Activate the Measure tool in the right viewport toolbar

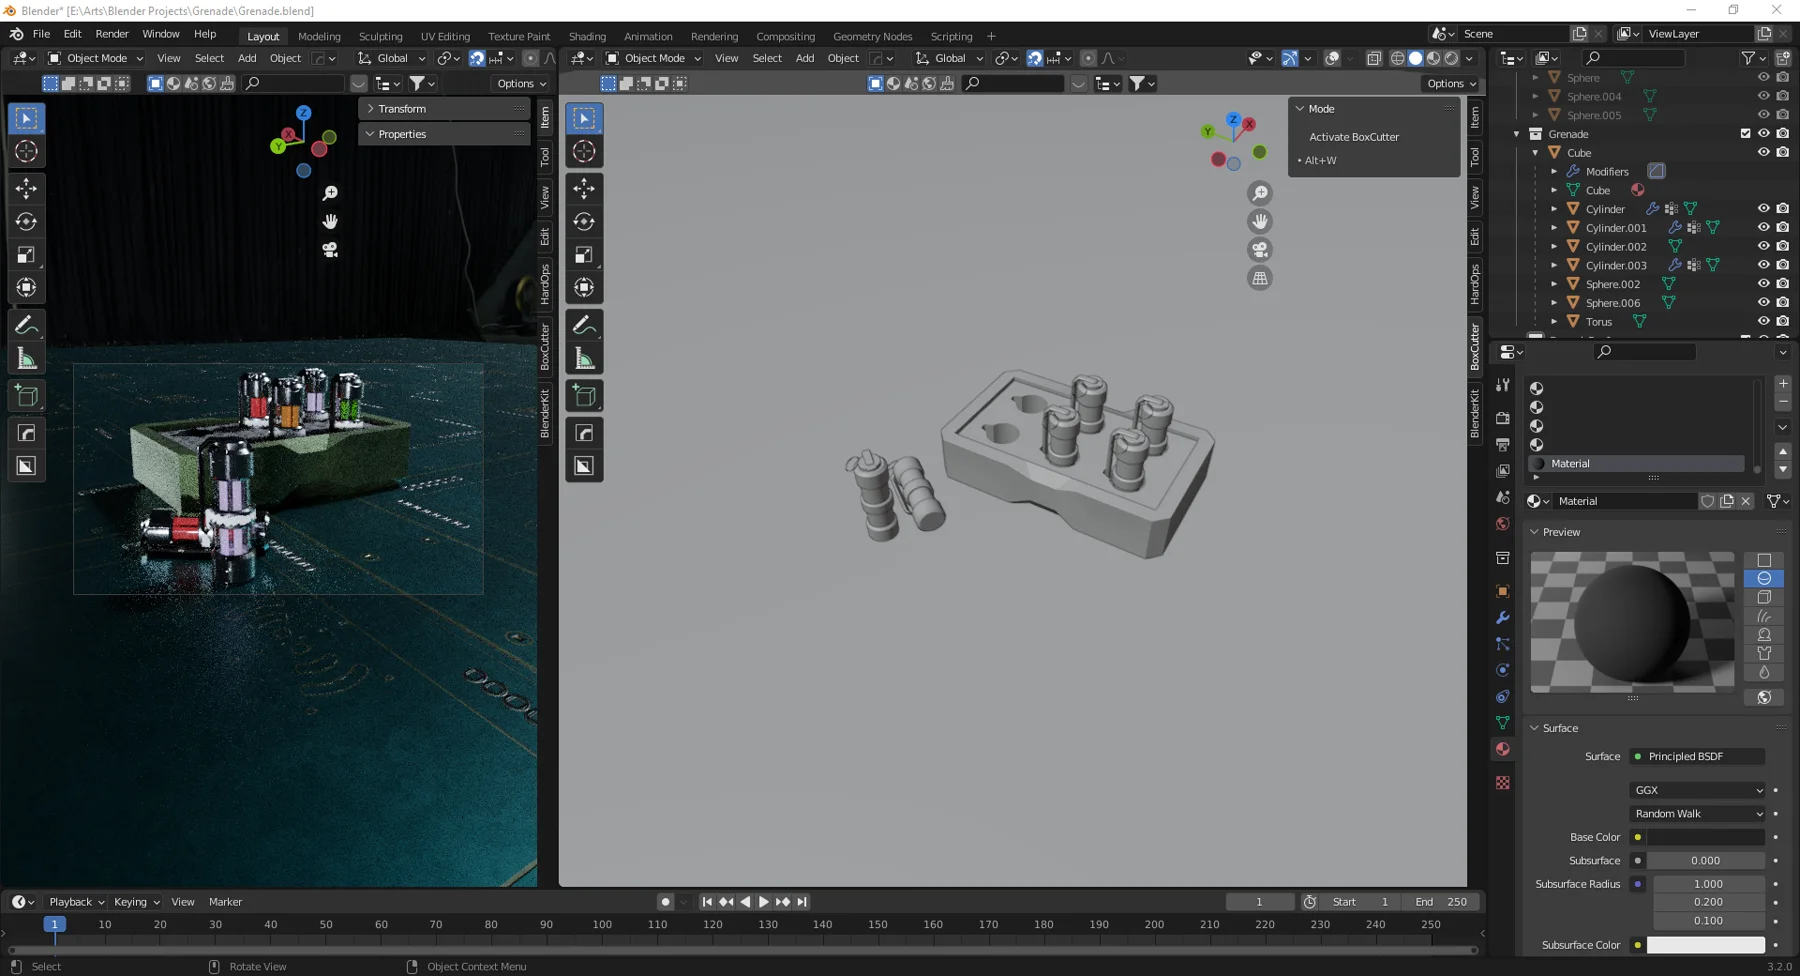click(584, 359)
